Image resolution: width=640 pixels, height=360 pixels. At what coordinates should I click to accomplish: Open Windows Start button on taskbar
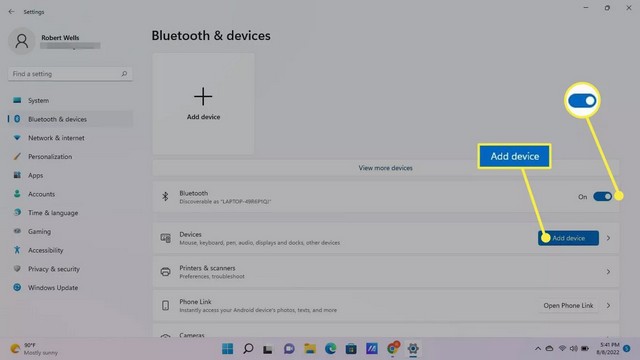(227, 349)
